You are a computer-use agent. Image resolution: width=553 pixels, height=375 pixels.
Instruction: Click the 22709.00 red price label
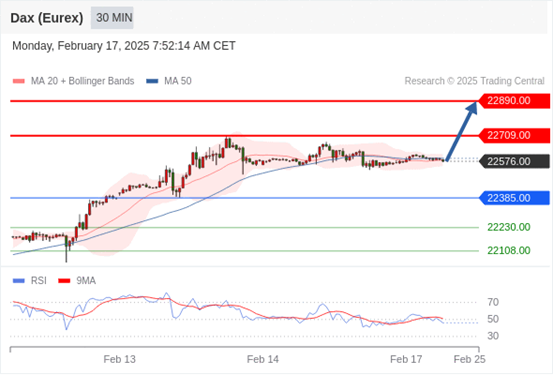[x=514, y=135]
